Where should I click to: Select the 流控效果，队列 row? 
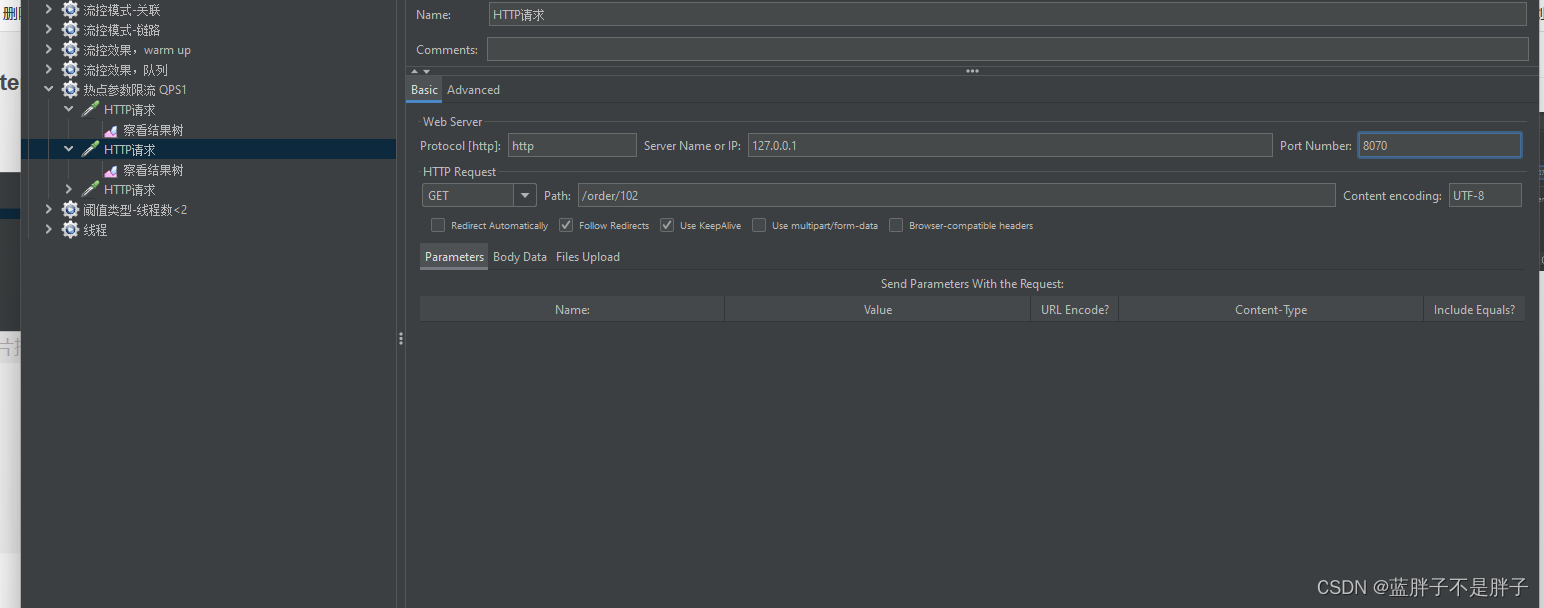tap(125, 70)
